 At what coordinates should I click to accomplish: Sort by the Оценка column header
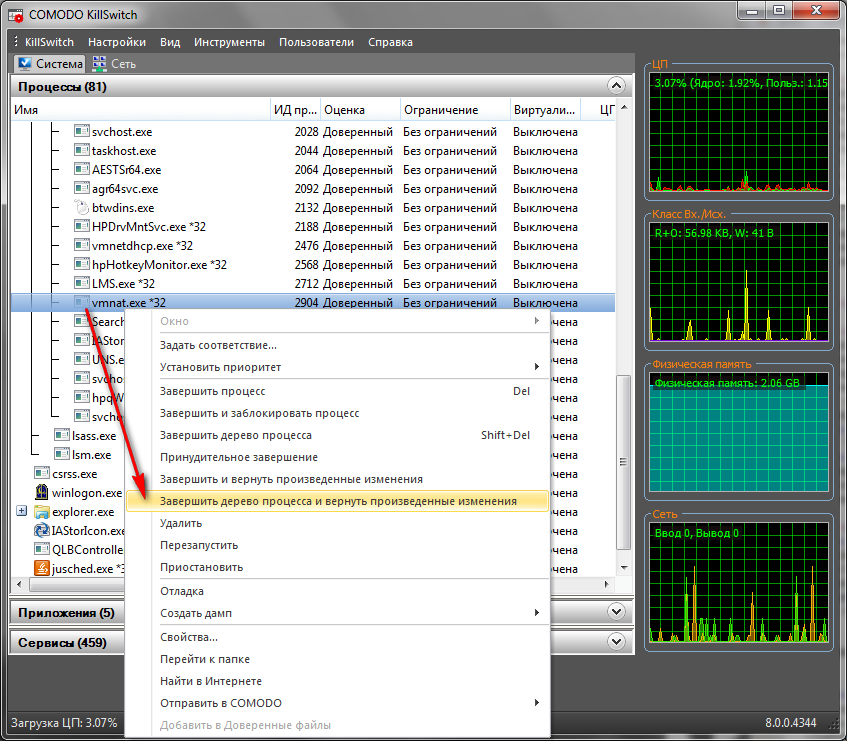click(360, 110)
